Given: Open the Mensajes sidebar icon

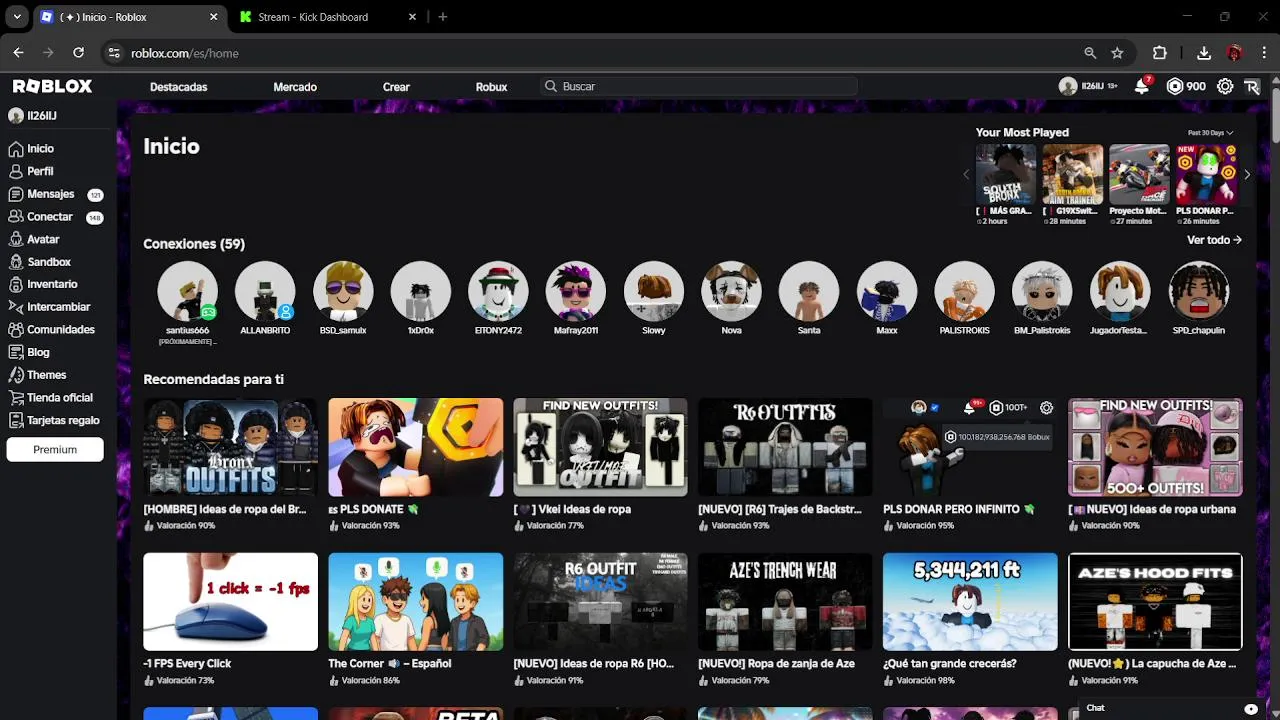Looking at the screenshot, I should click(16, 194).
